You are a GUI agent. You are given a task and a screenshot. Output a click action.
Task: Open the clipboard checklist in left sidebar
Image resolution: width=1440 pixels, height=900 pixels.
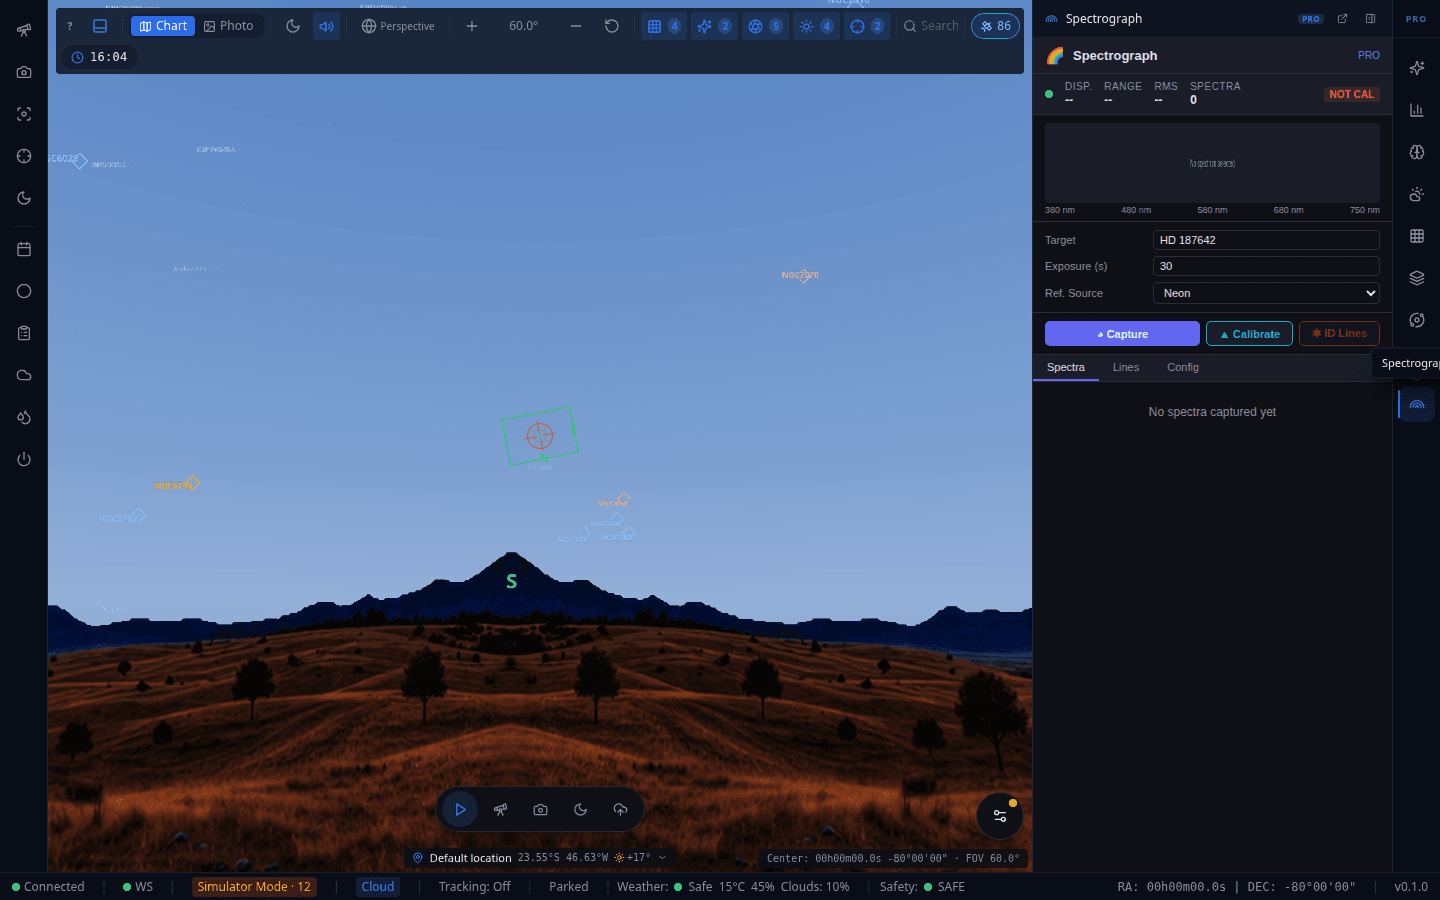click(x=24, y=333)
